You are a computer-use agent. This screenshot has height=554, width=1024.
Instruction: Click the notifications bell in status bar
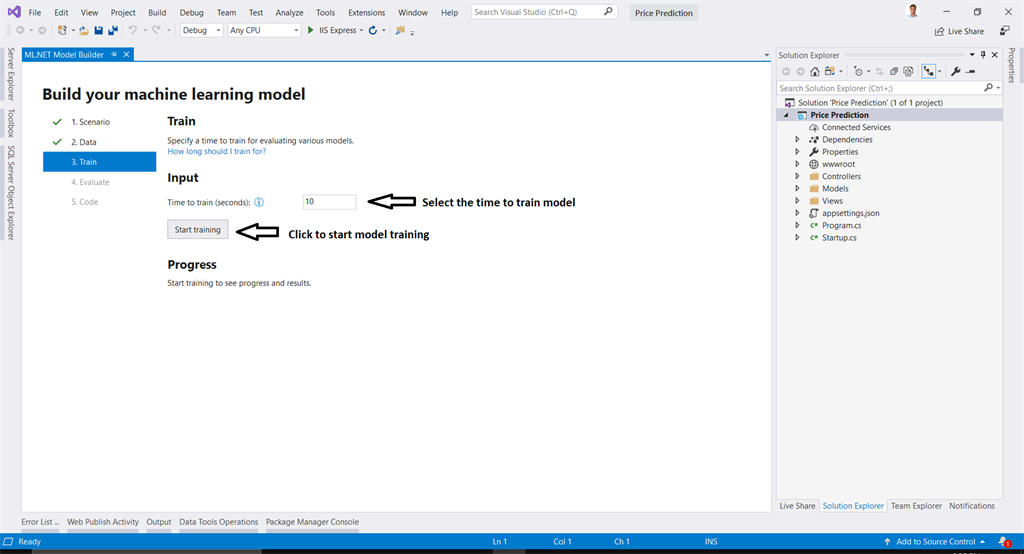(x=1004, y=542)
